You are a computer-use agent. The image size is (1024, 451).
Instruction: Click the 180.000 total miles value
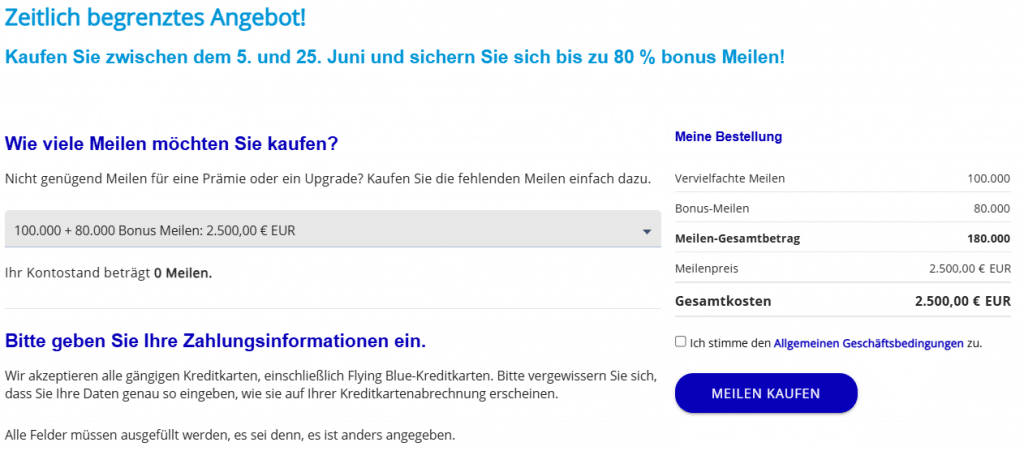pos(989,238)
